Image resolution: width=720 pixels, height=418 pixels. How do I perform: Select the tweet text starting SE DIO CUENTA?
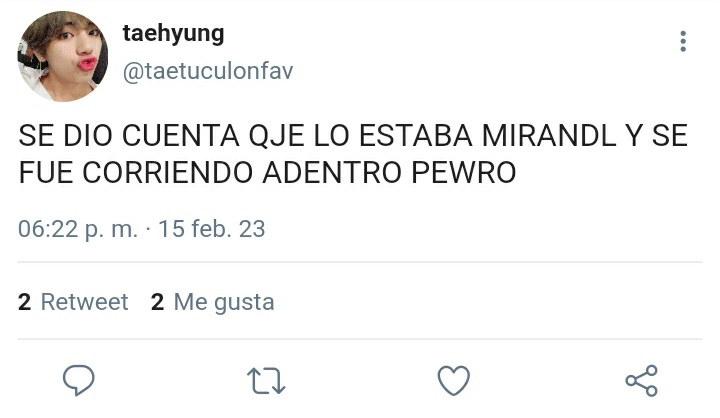click(x=353, y=154)
